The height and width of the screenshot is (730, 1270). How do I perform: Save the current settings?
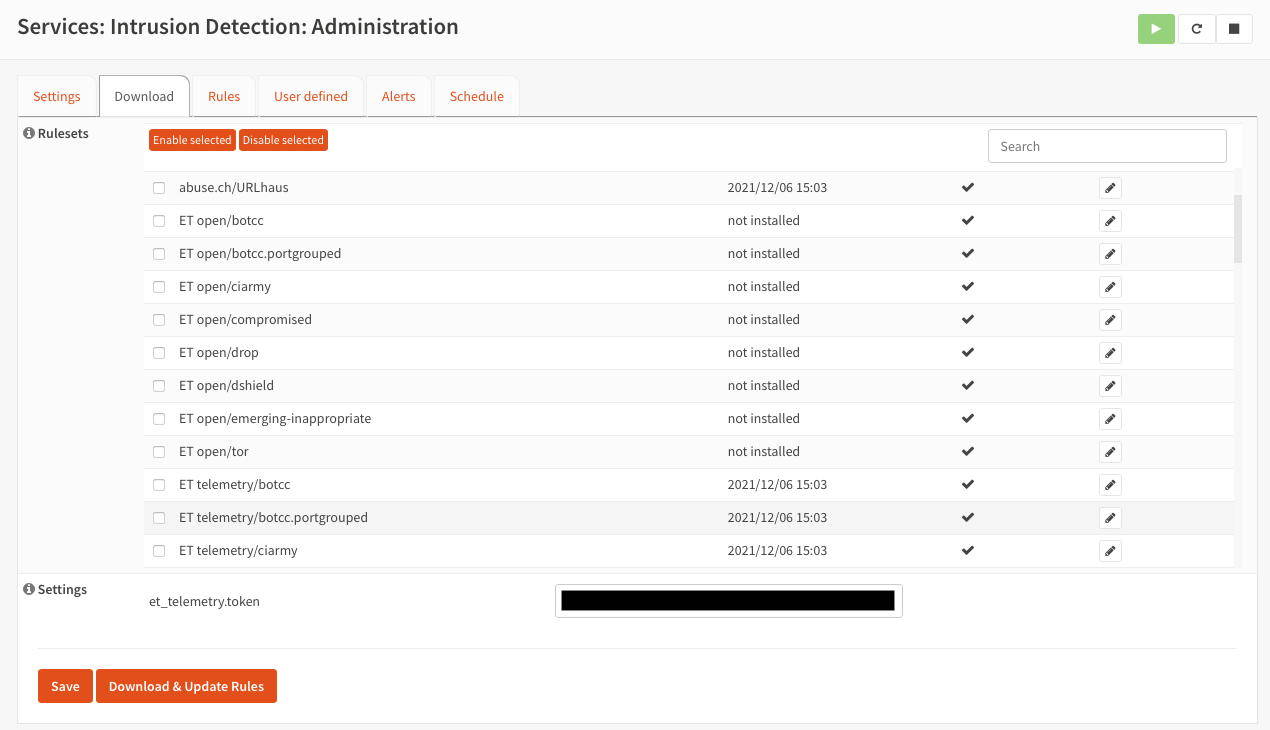pos(65,686)
